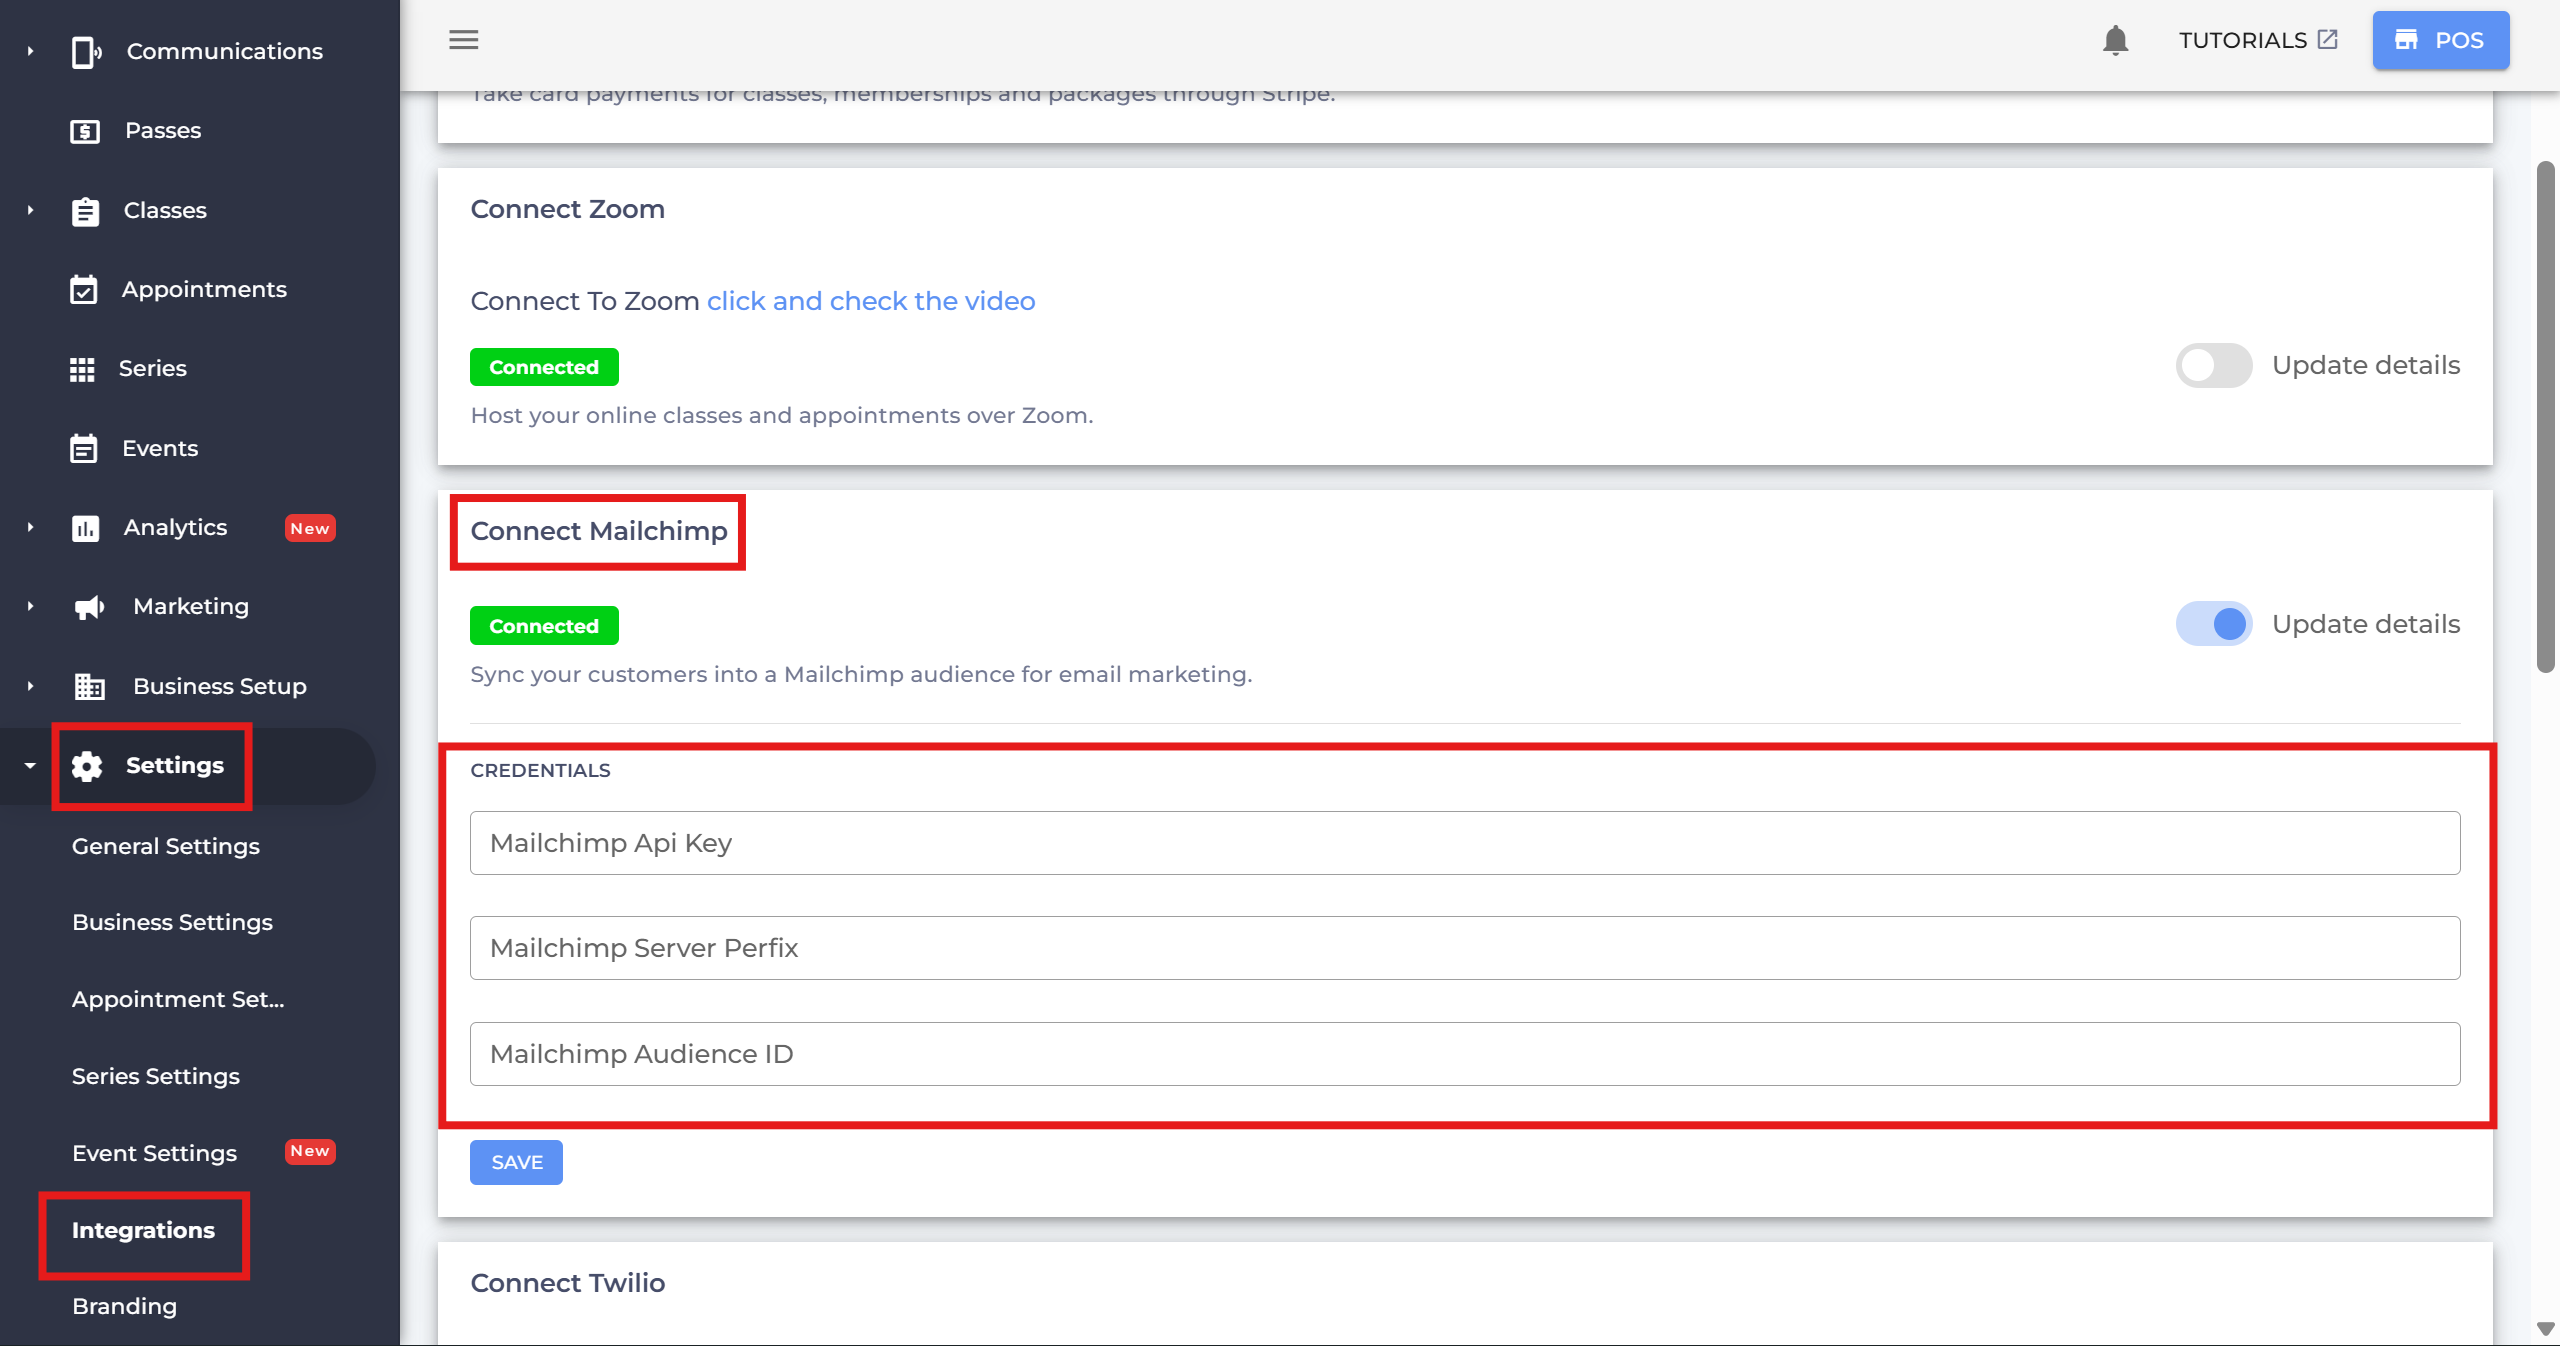The height and width of the screenshot is (1346, 2560).
Task: Click the Marketing megaphone icon
Action: (89, 607)
